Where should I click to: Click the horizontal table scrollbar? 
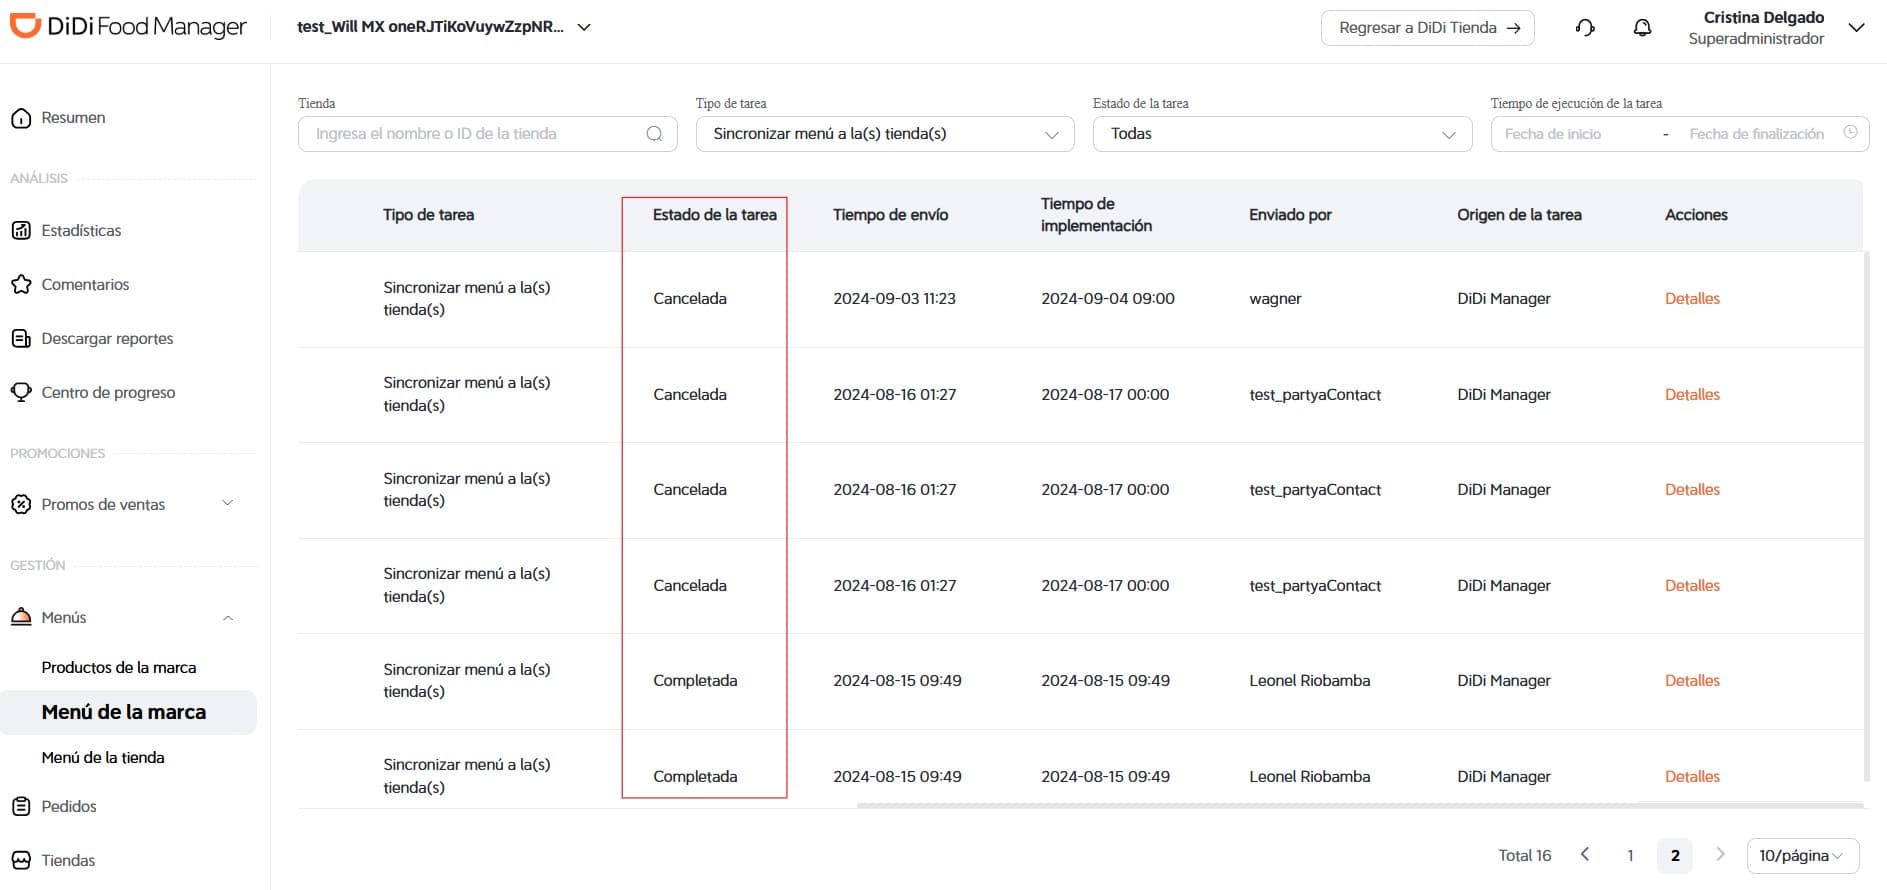pyautogui.click(x=1359, y=805)
